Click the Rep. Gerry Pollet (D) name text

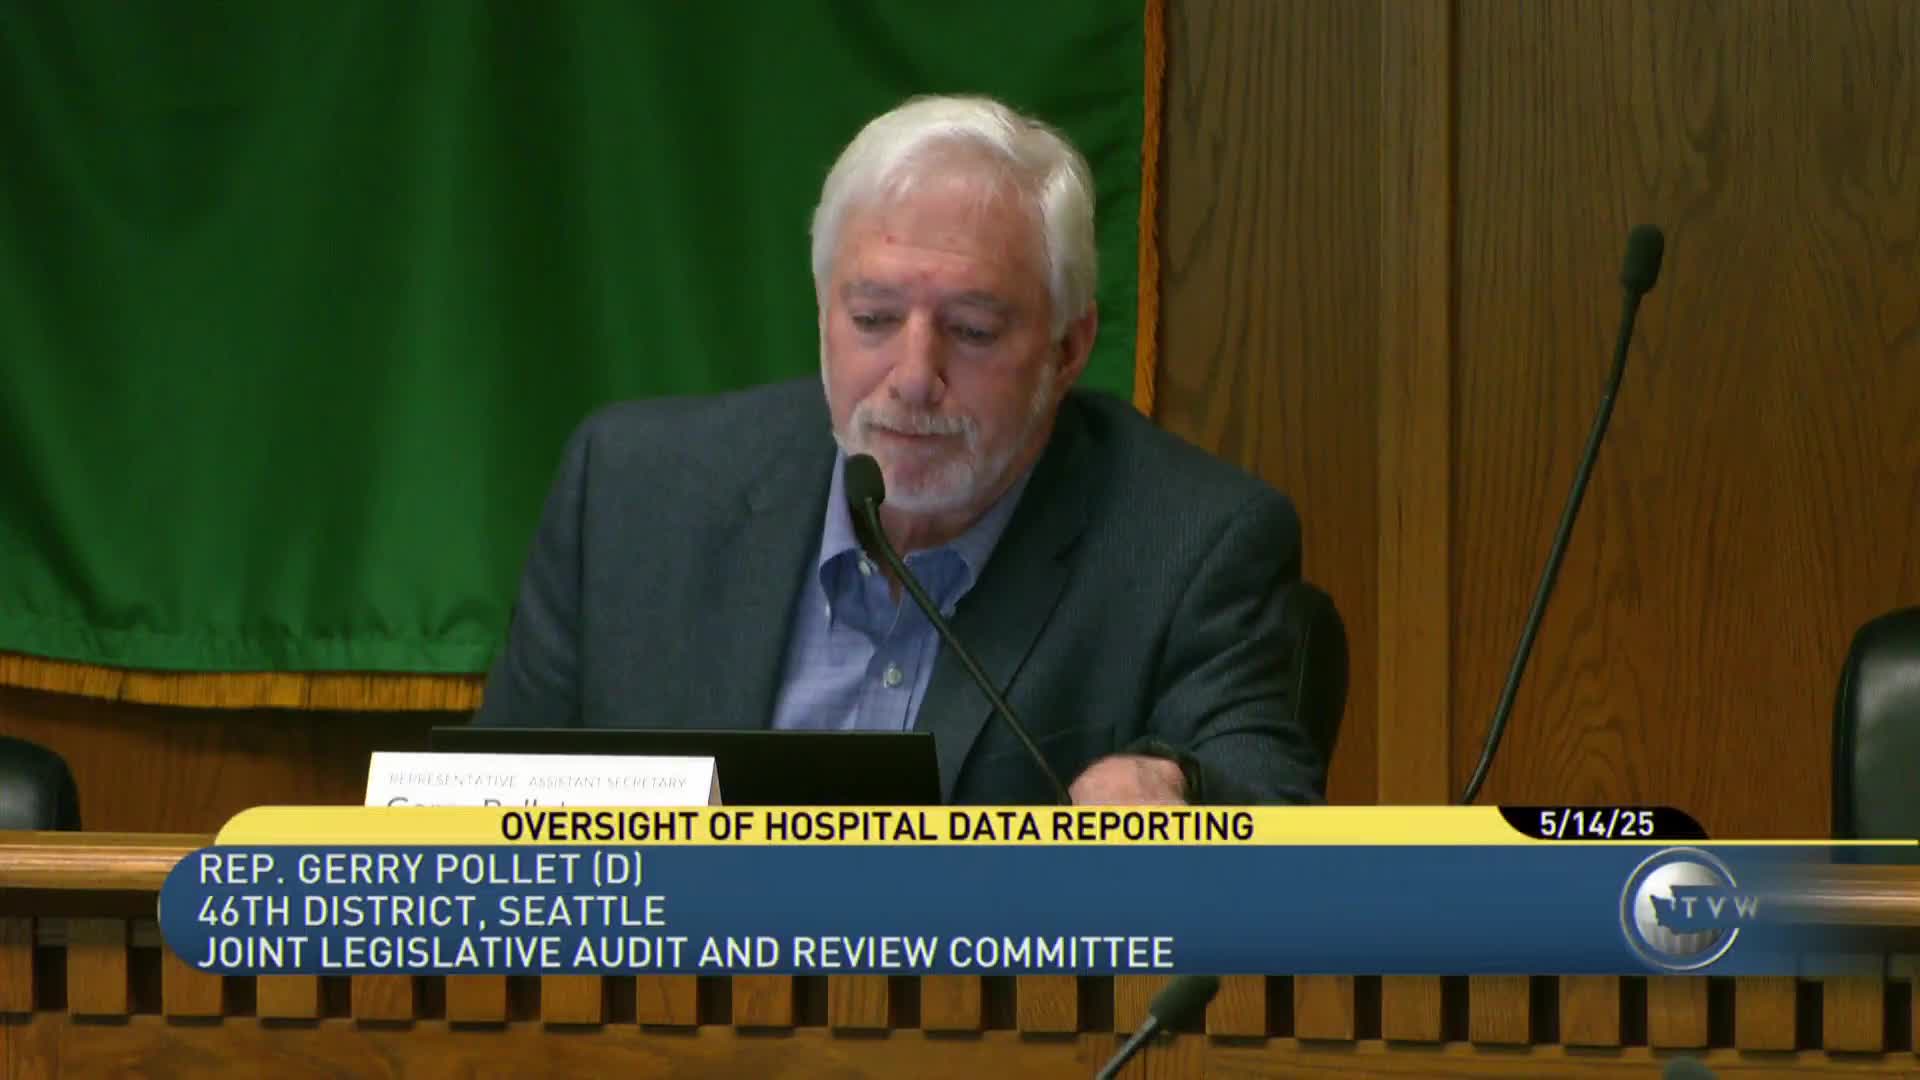coord(420,869)
